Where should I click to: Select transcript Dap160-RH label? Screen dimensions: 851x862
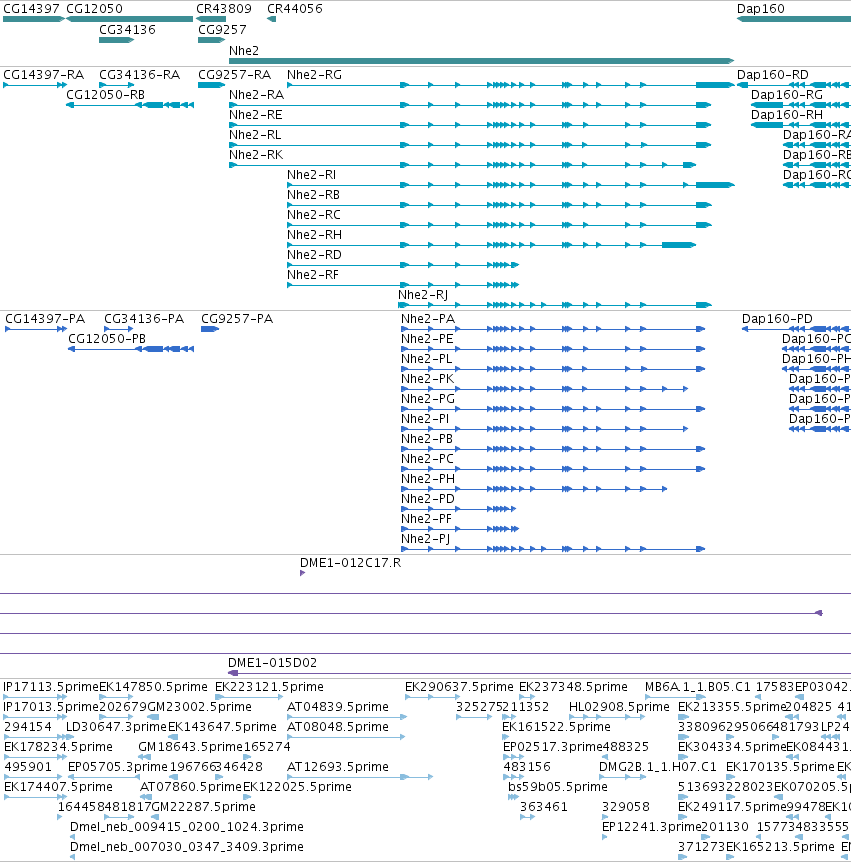pos(787,115)
